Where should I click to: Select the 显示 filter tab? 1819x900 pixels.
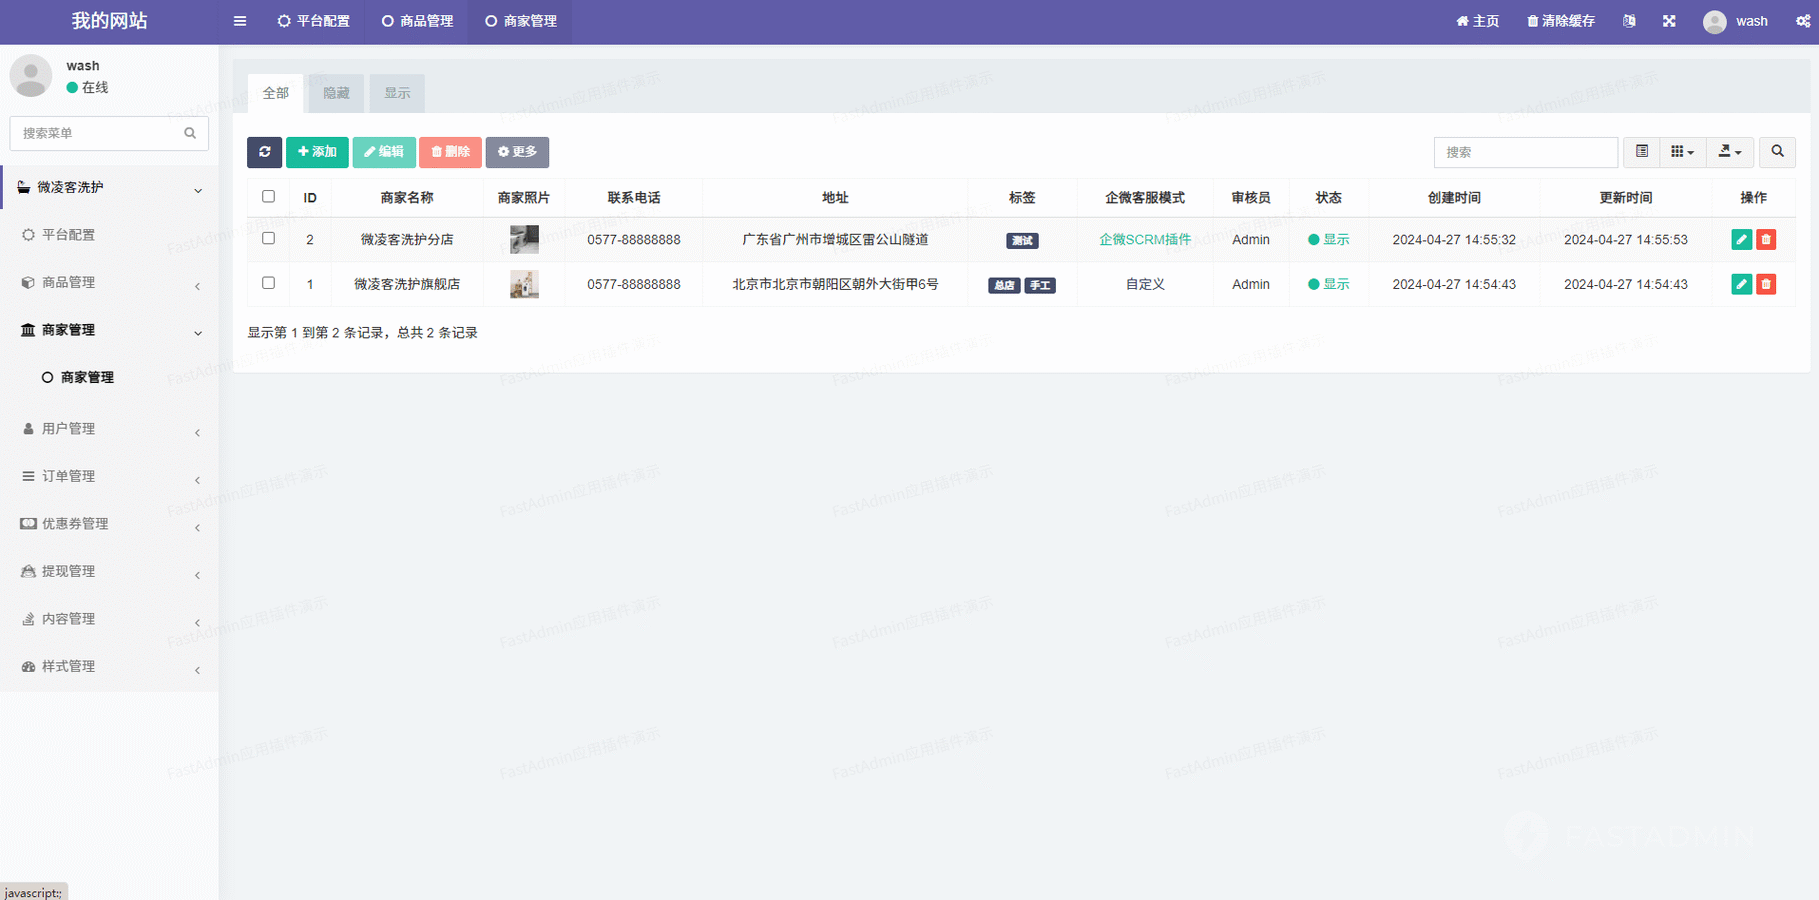pyautogui.click(x=397, y=93)
